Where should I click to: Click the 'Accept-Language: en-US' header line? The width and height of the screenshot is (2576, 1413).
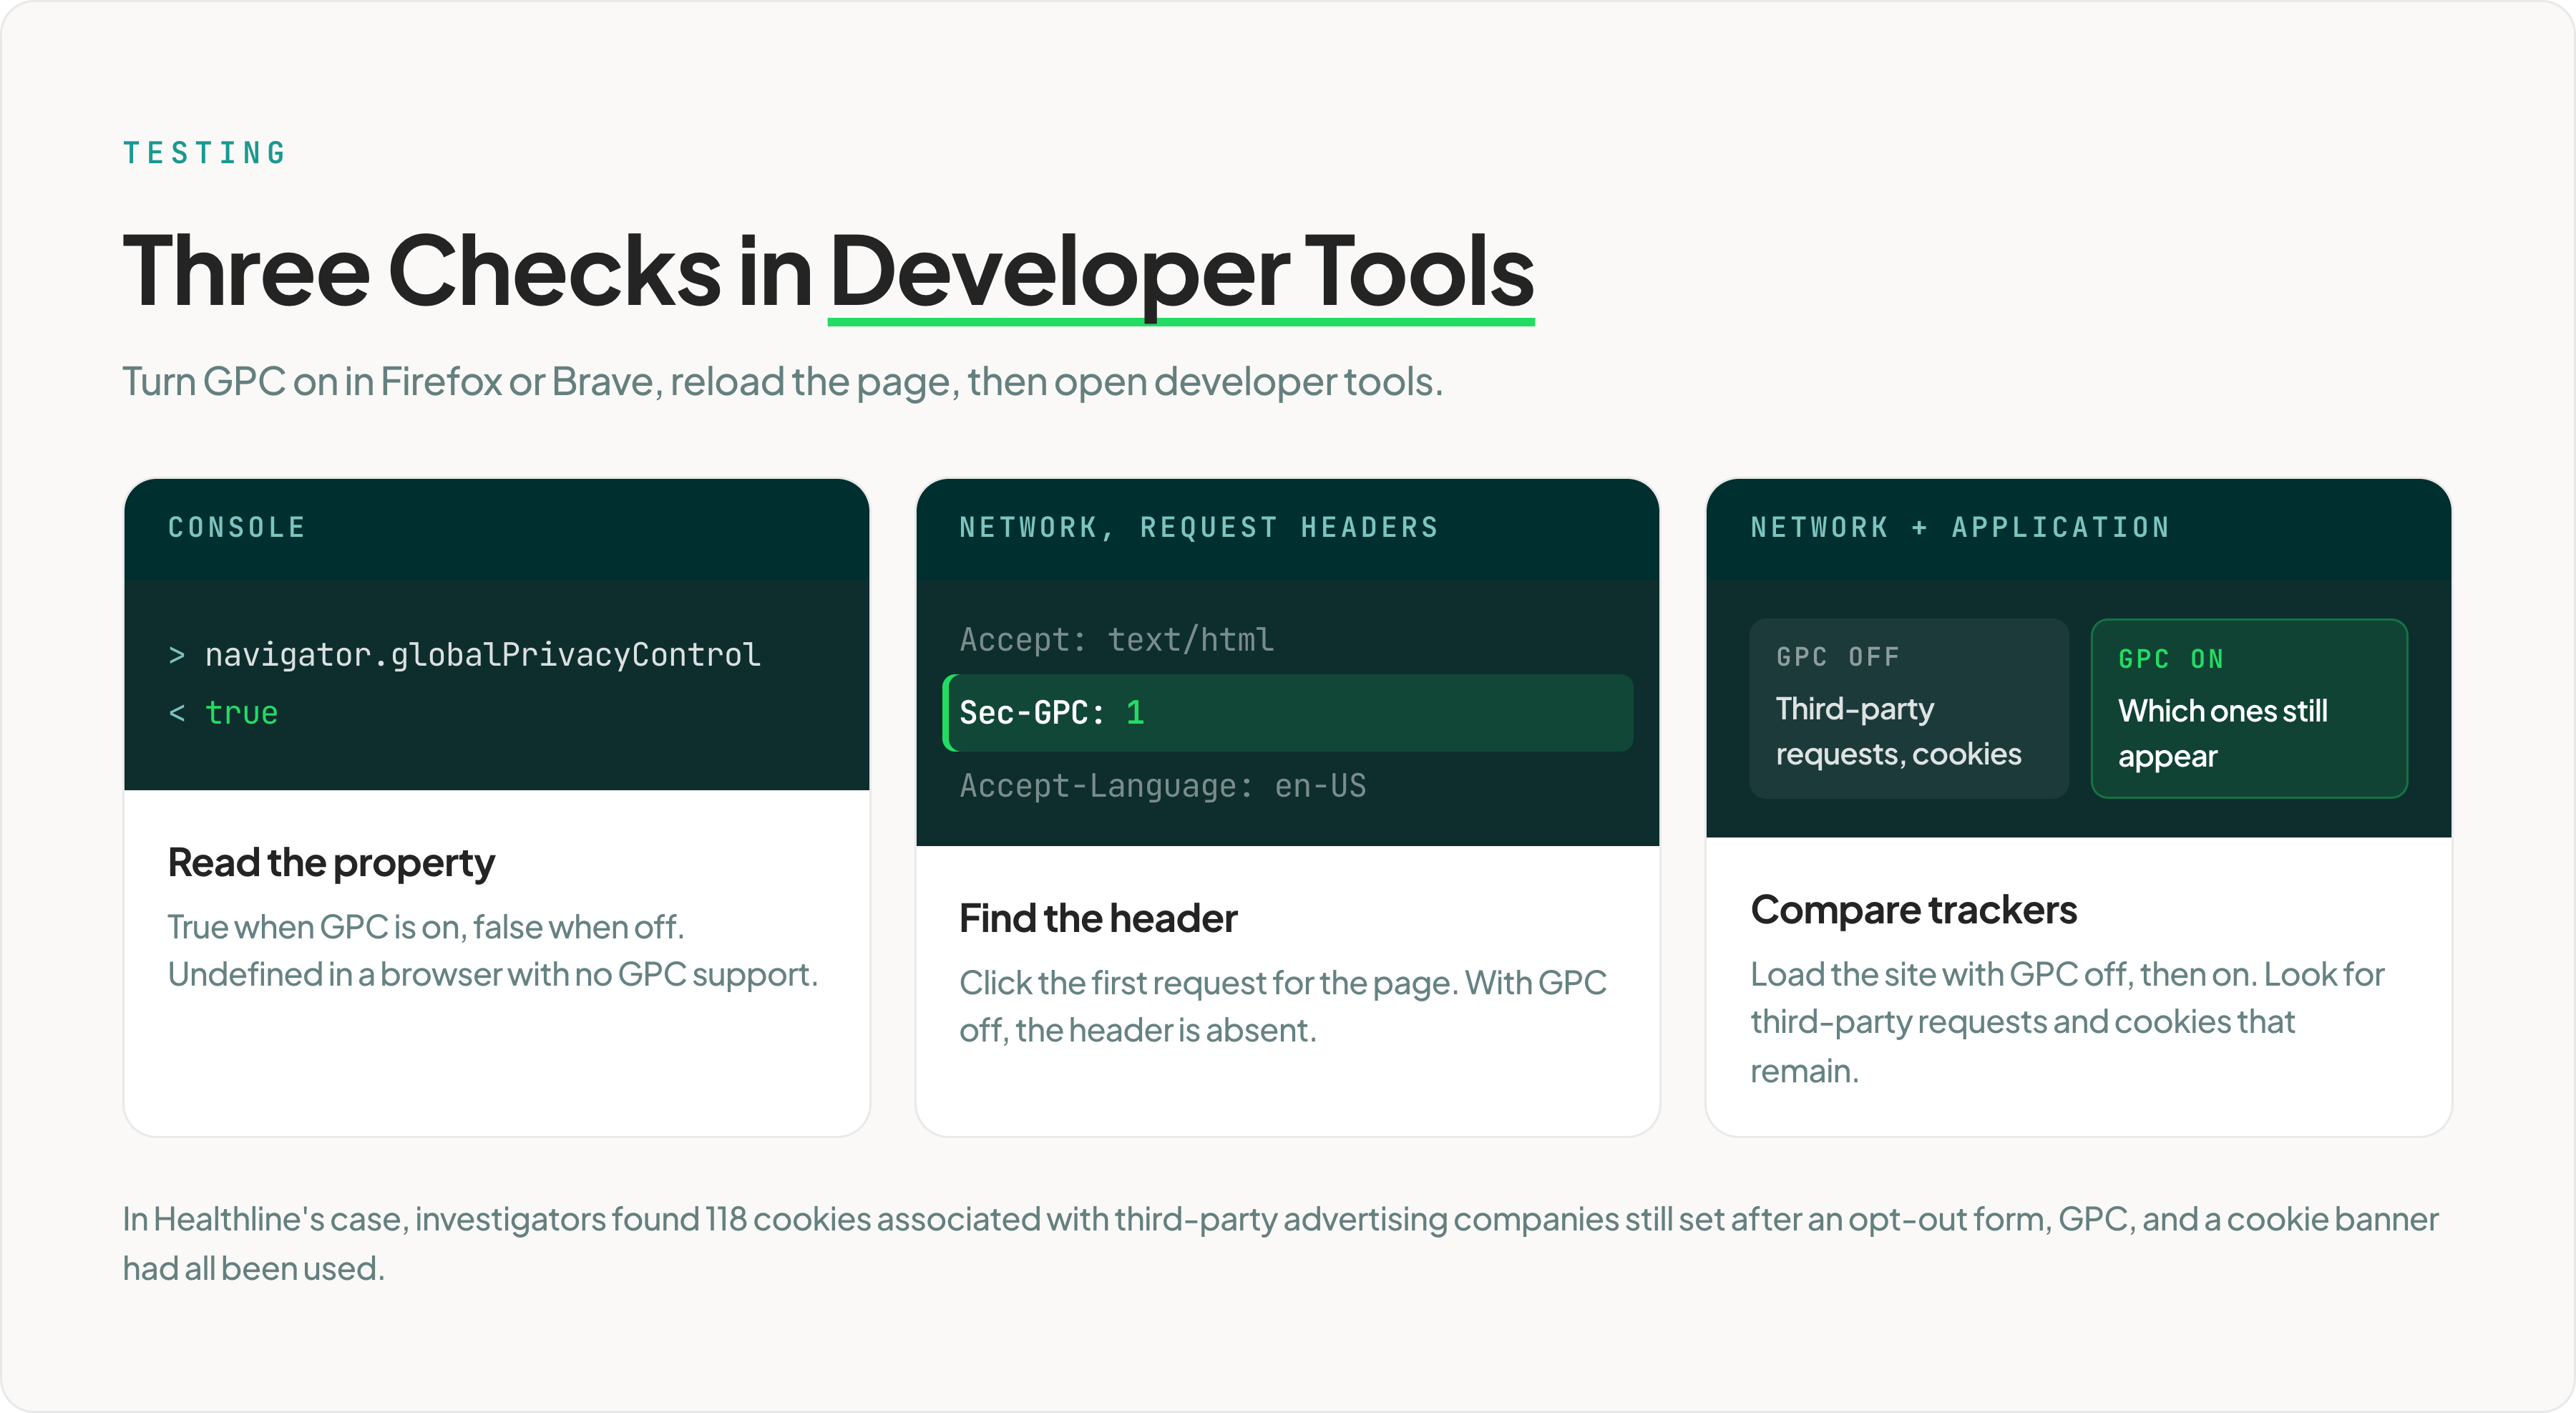coord(1163,786)
